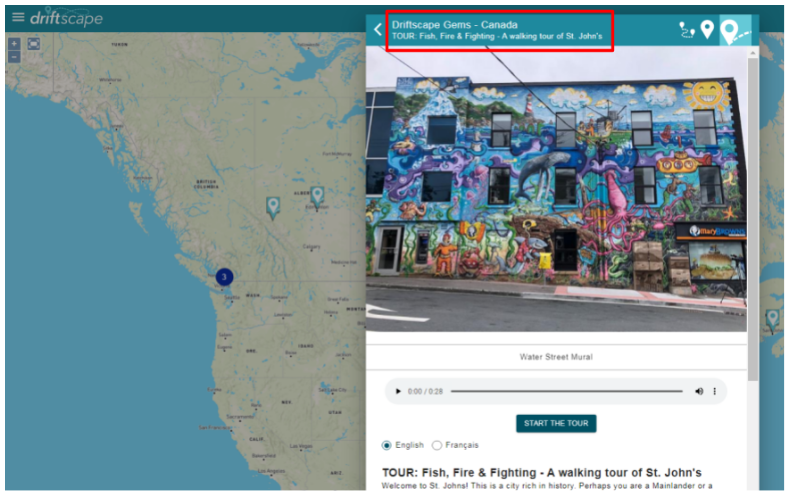
Task: Go back using the panel's left chevron
Action: tap(378, 30)
